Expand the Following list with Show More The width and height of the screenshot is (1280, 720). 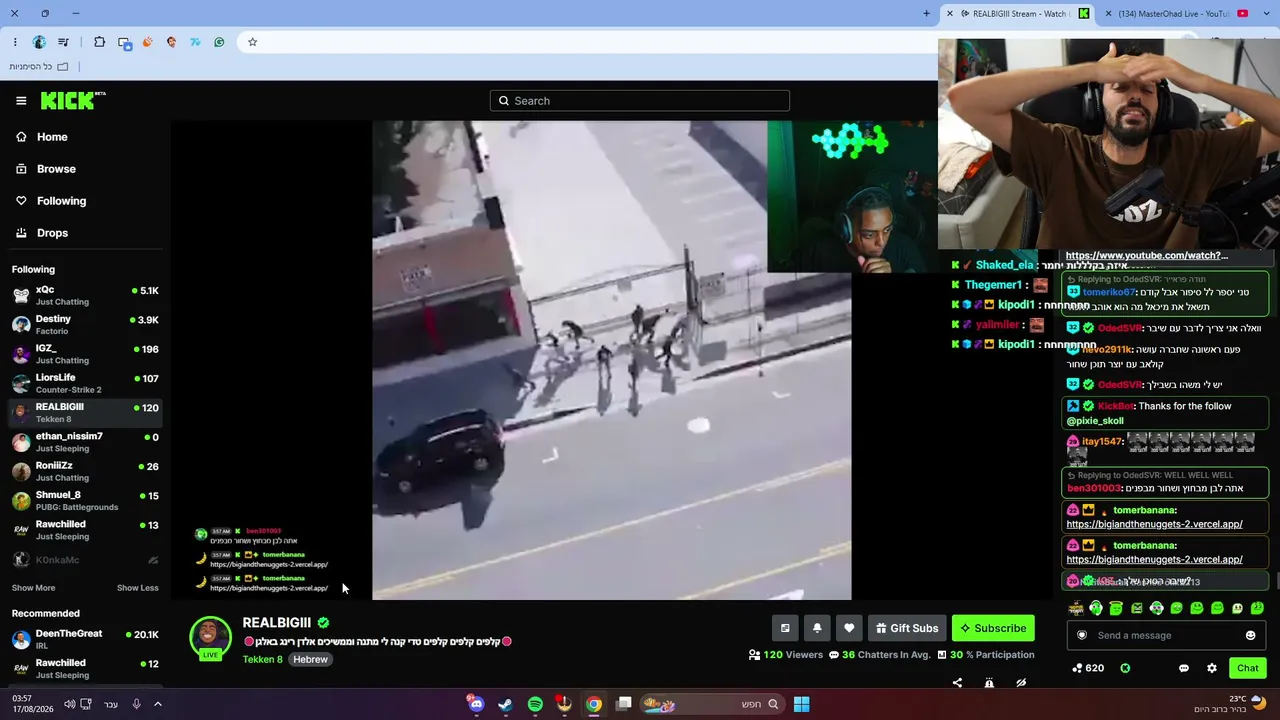[x=33, y=588]
